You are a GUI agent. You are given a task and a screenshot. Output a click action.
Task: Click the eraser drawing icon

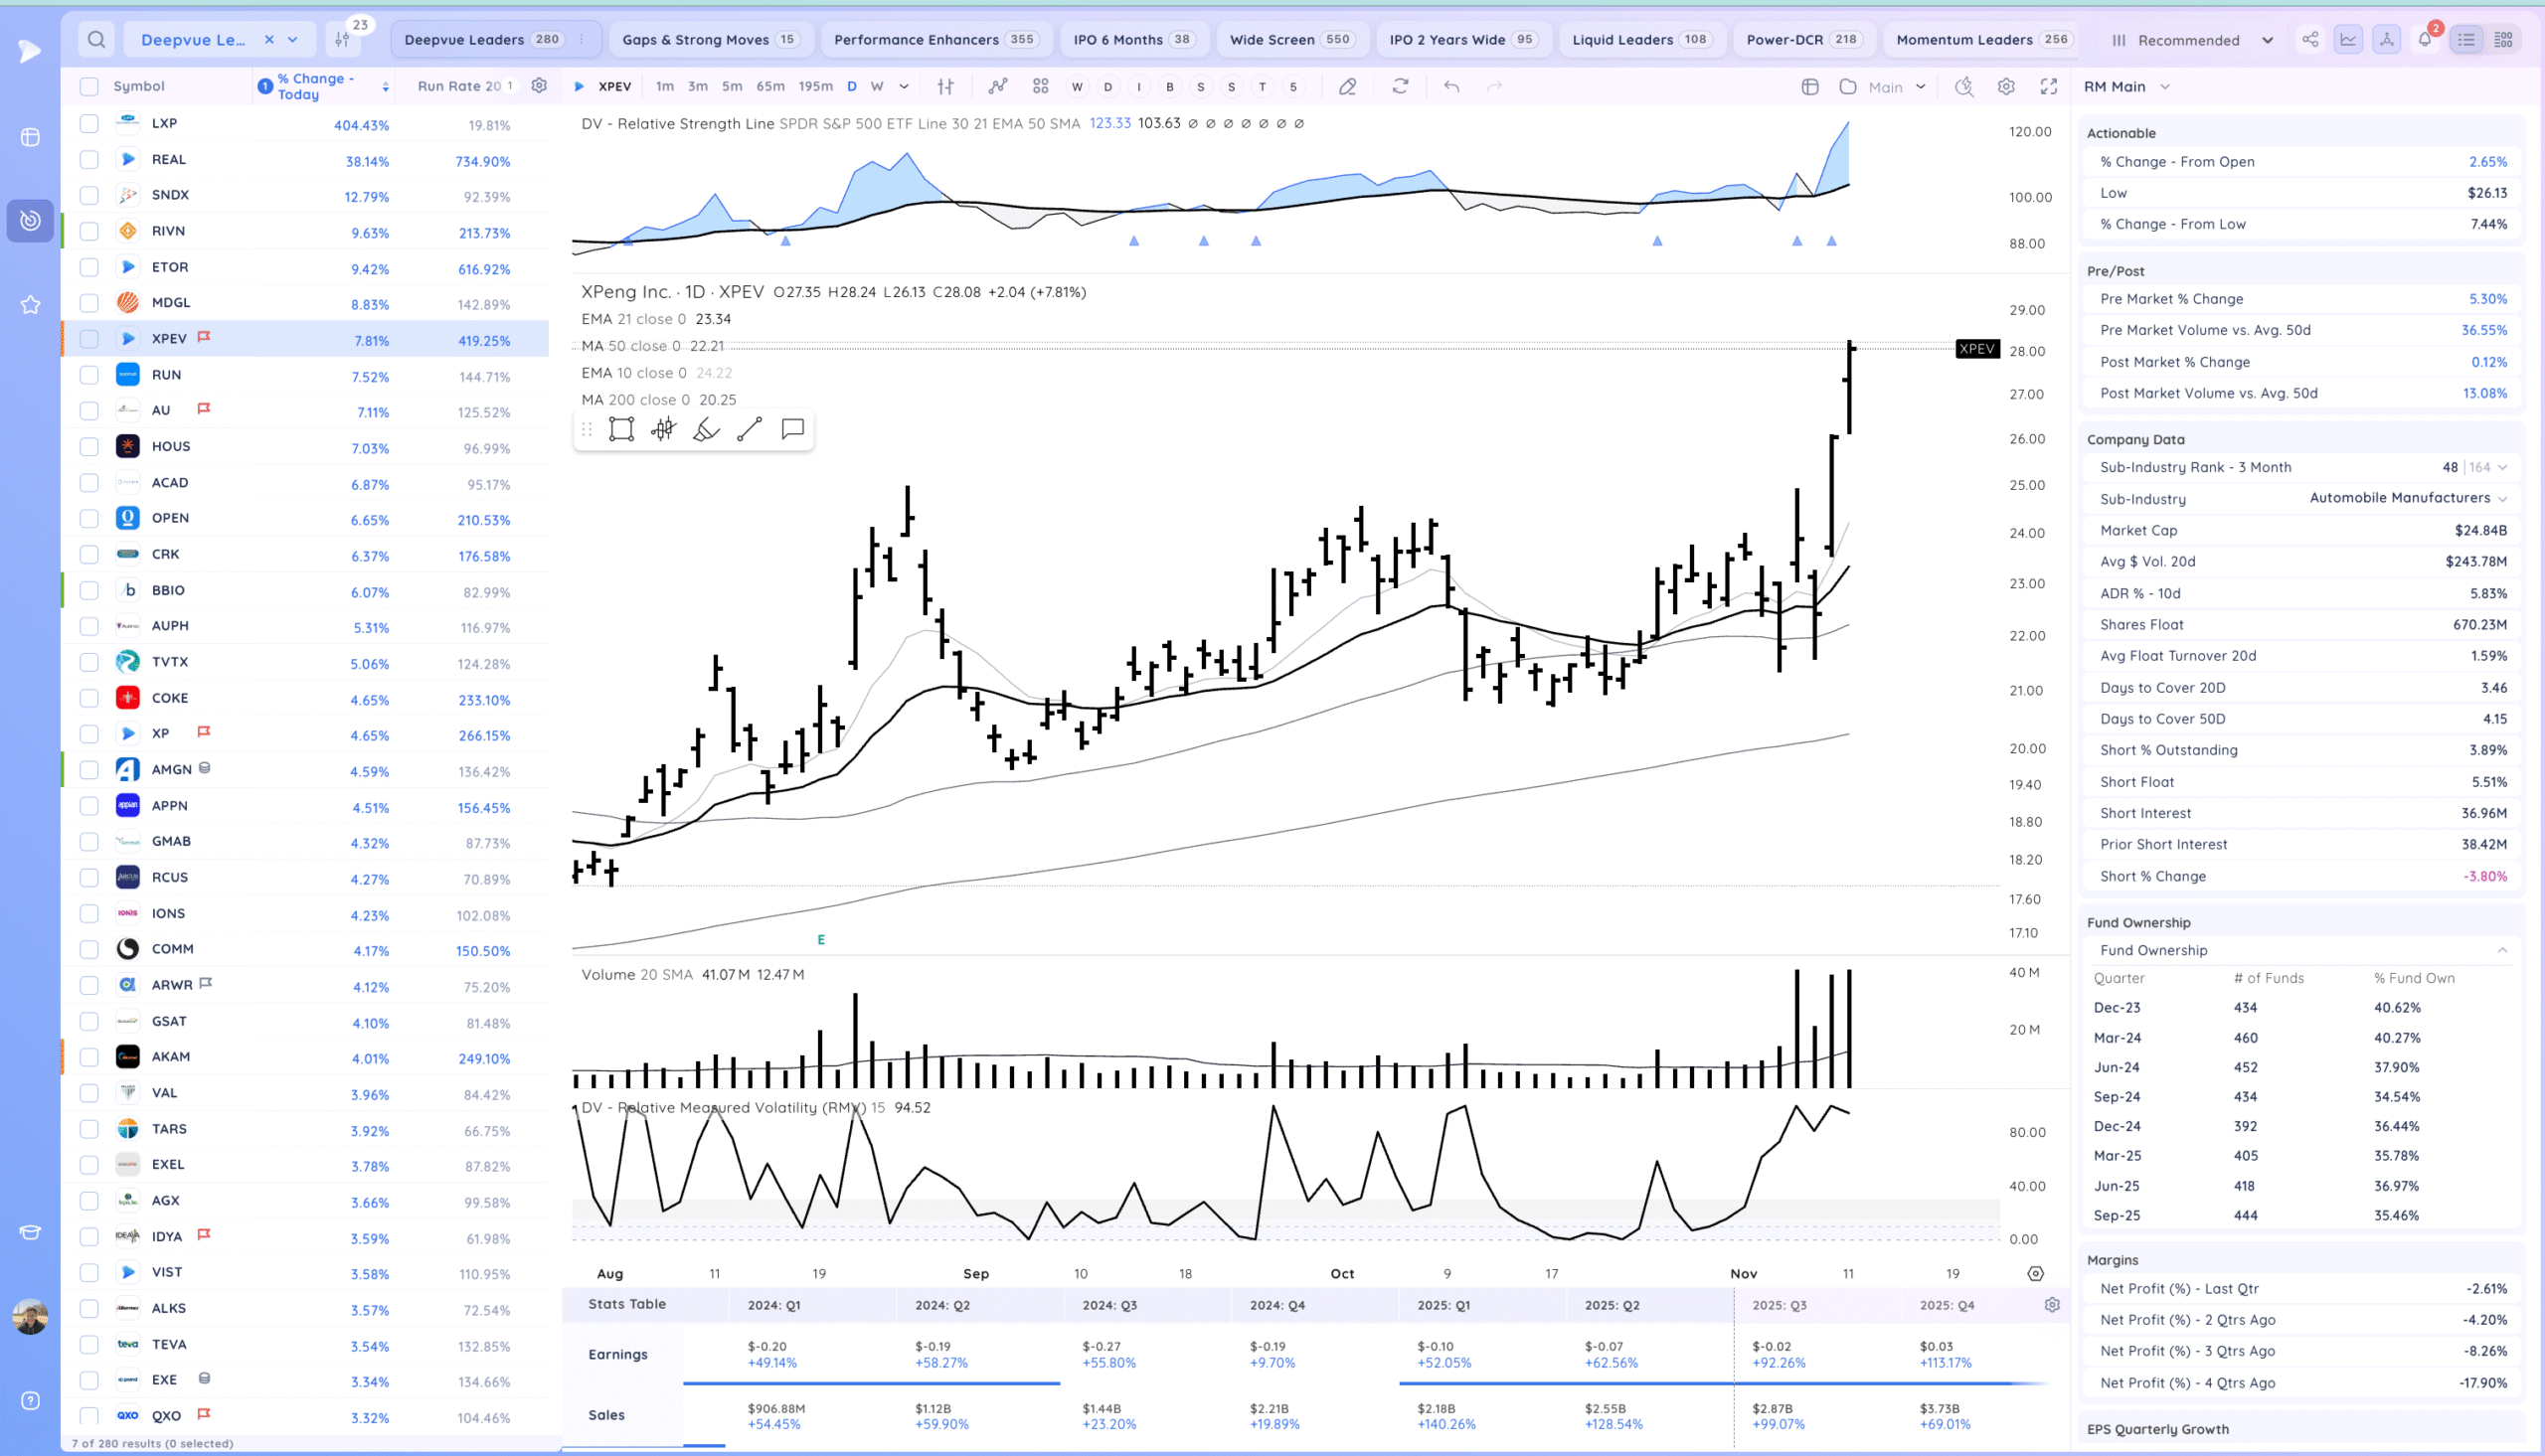click(1347, 87)
